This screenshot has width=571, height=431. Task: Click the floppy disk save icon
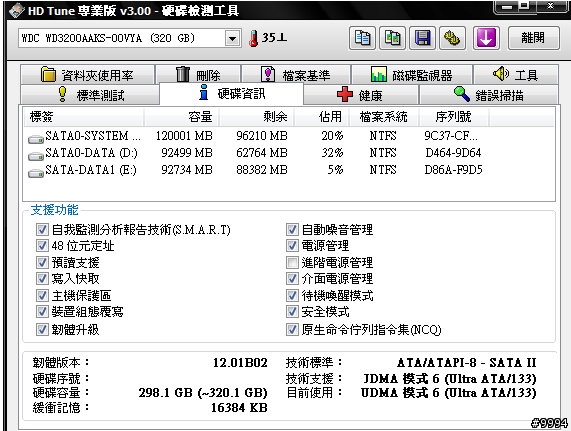click(x=422, y=38)
